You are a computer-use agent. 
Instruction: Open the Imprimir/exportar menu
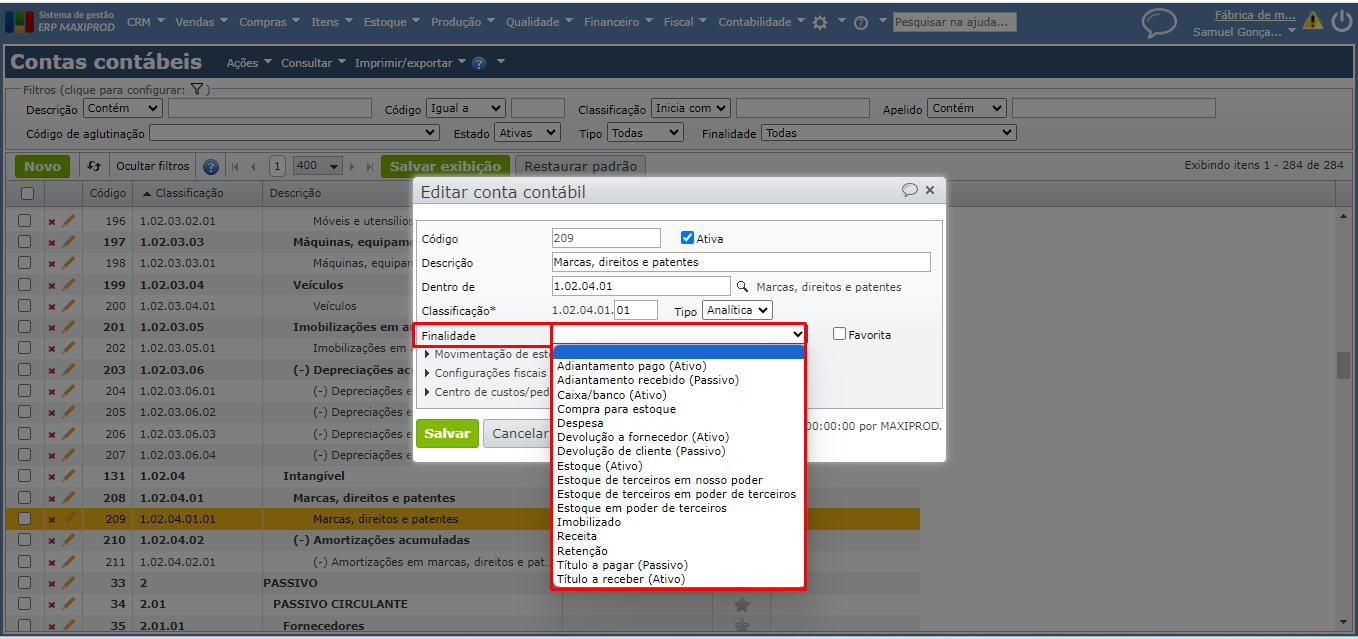pyautogui.click(x=410, y=63)
